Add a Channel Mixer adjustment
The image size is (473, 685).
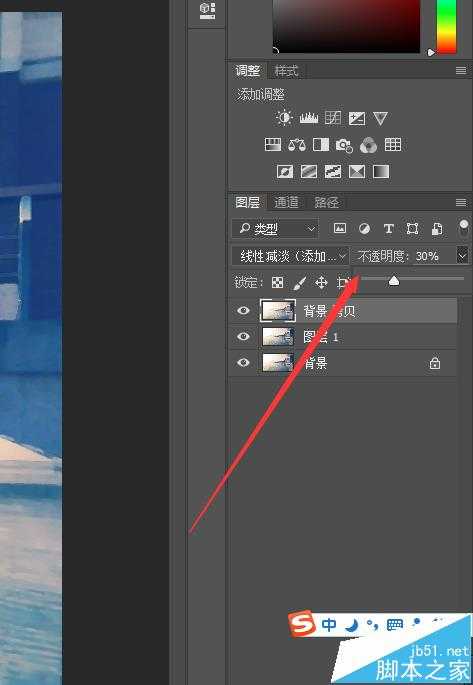(x=368, y=145)
